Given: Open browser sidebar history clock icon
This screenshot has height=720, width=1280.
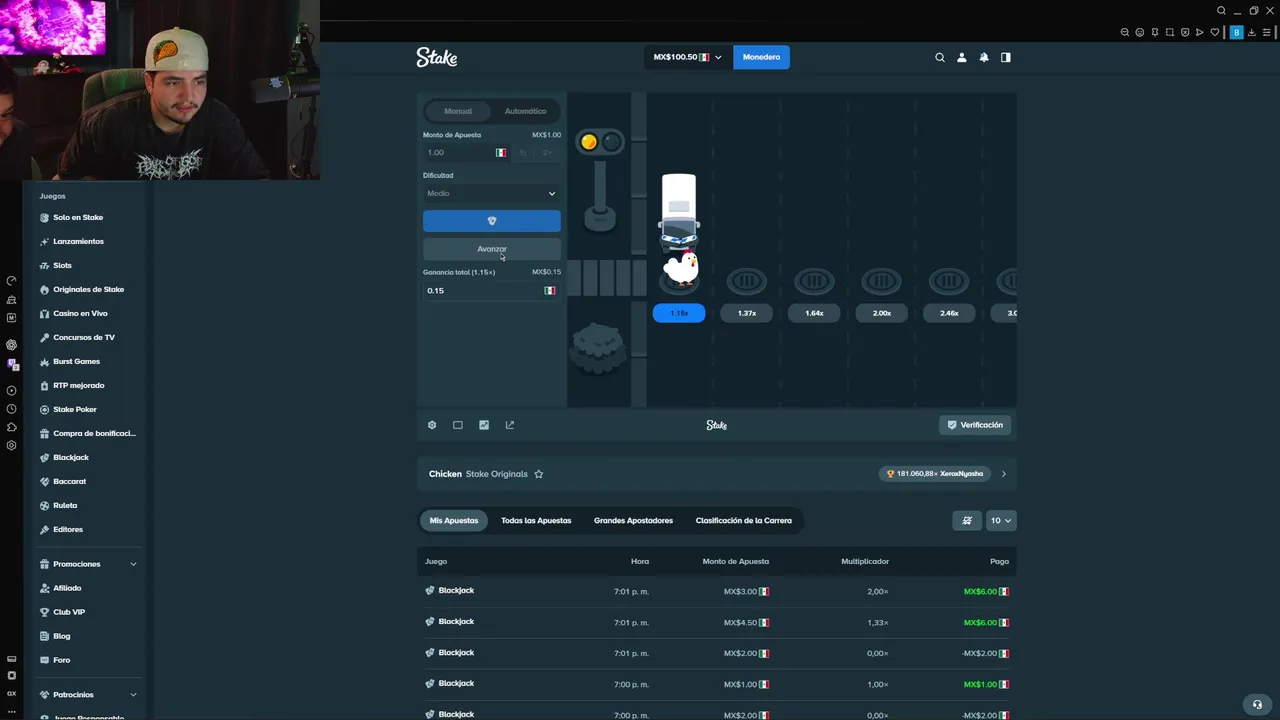Looking at the screenshot, I should [x=11, y=409].
